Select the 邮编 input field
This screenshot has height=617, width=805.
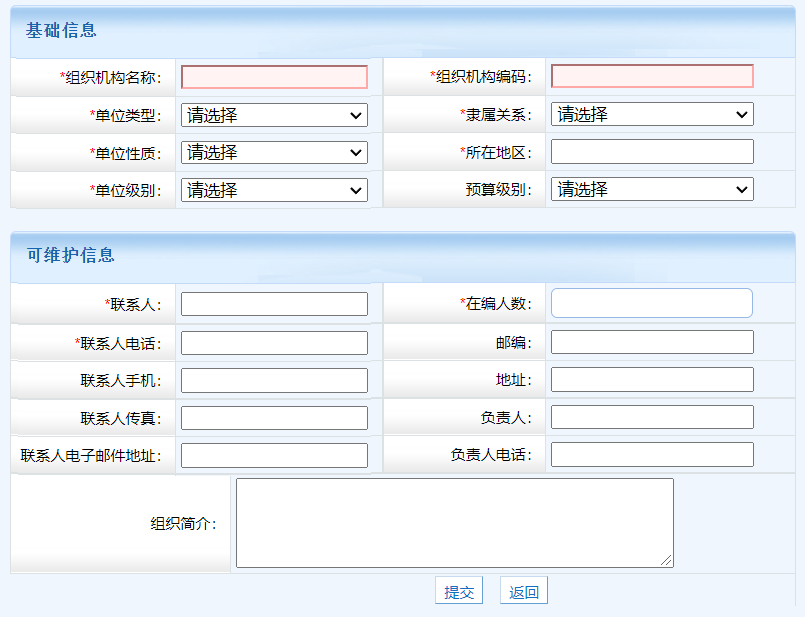pos(652,342)
